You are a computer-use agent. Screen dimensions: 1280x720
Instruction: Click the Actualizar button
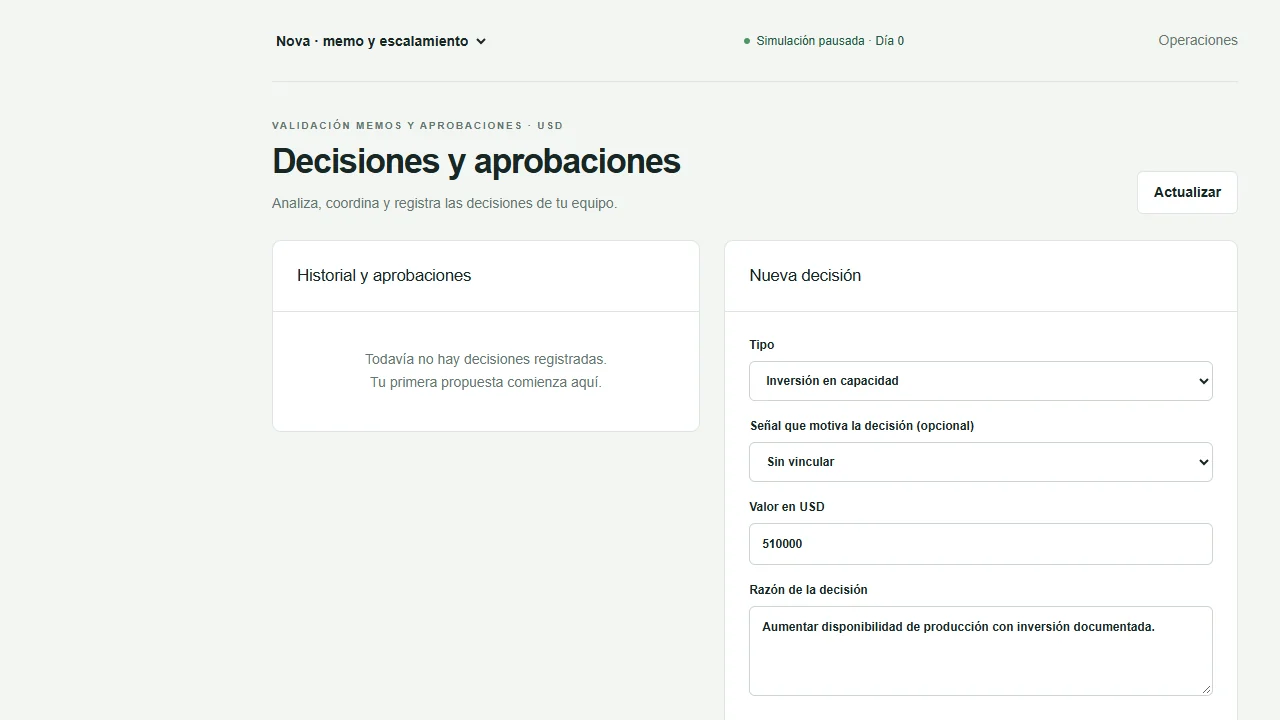point(1187,192)
